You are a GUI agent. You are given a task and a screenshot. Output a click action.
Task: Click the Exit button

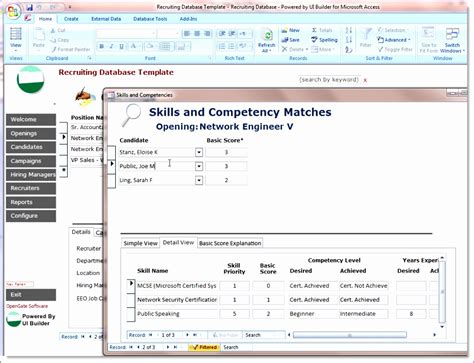click(31, 295)
